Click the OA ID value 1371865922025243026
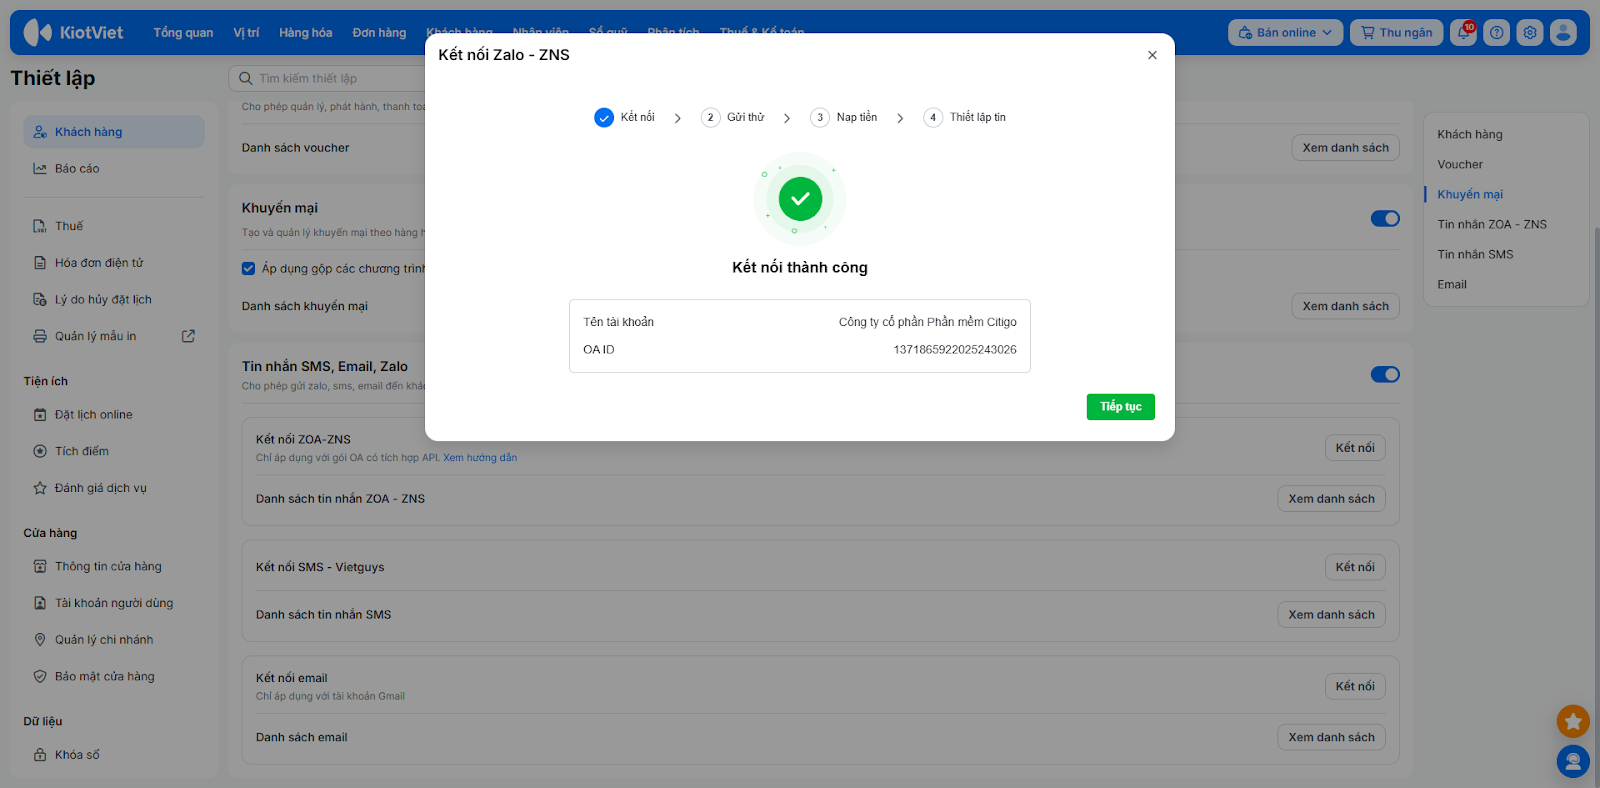Image resolution: width=1600 pixels, height=788 pixels. (955, 350)
